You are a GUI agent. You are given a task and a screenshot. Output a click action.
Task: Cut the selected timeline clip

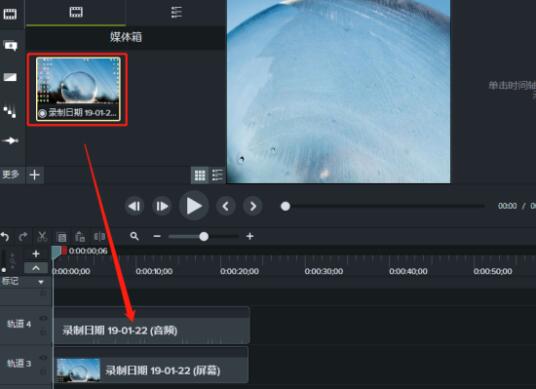(42, 237)
